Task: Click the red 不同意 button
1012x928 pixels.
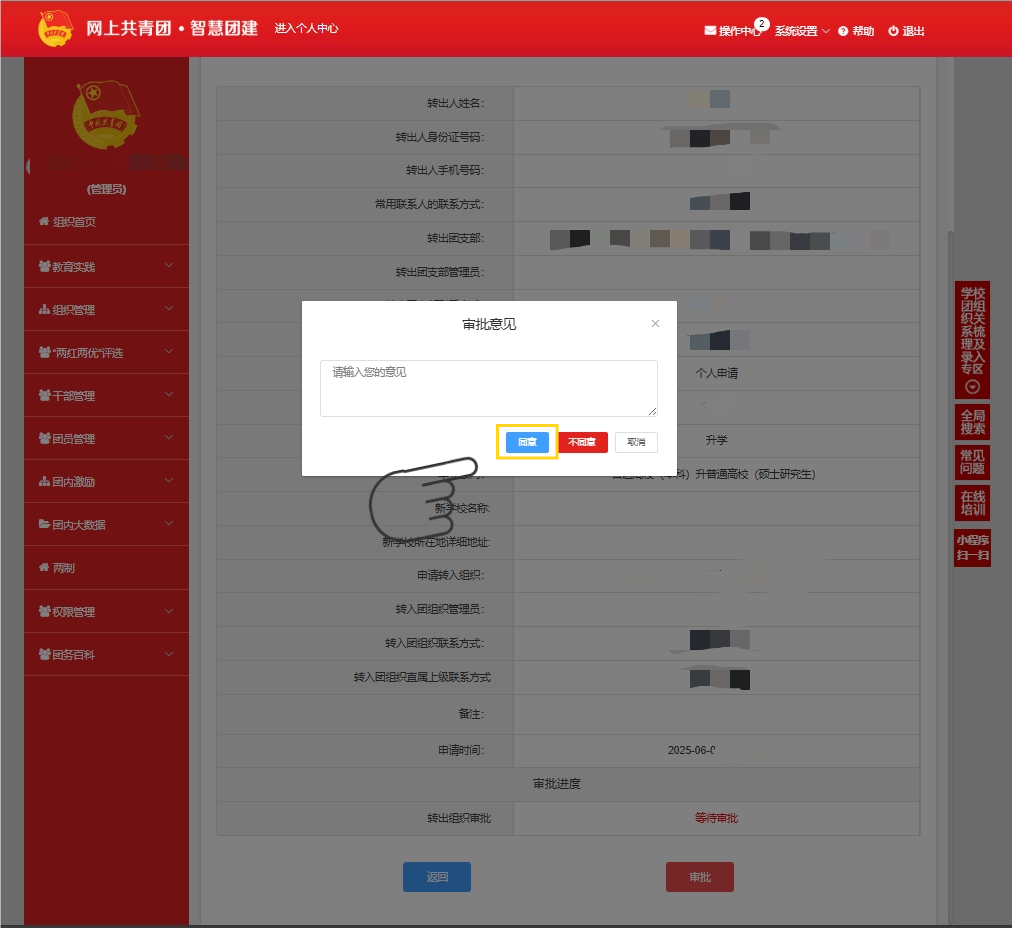Action: [x=583, y=442]
